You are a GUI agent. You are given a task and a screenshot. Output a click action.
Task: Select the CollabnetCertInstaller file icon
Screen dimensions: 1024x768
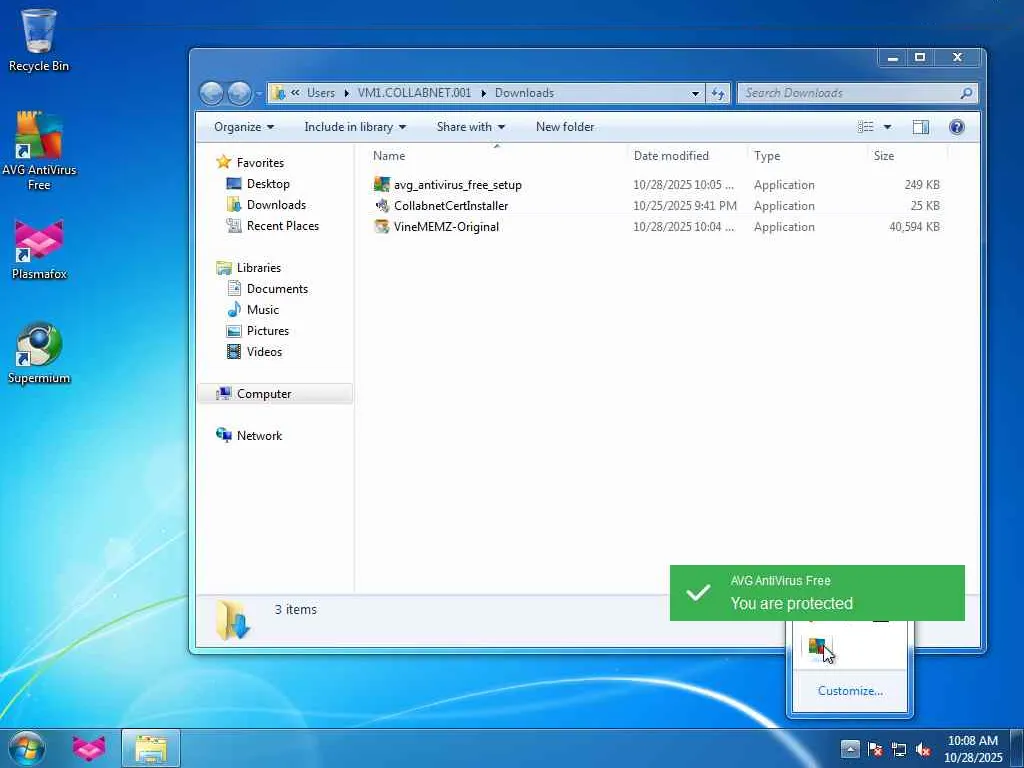point(381,206)
